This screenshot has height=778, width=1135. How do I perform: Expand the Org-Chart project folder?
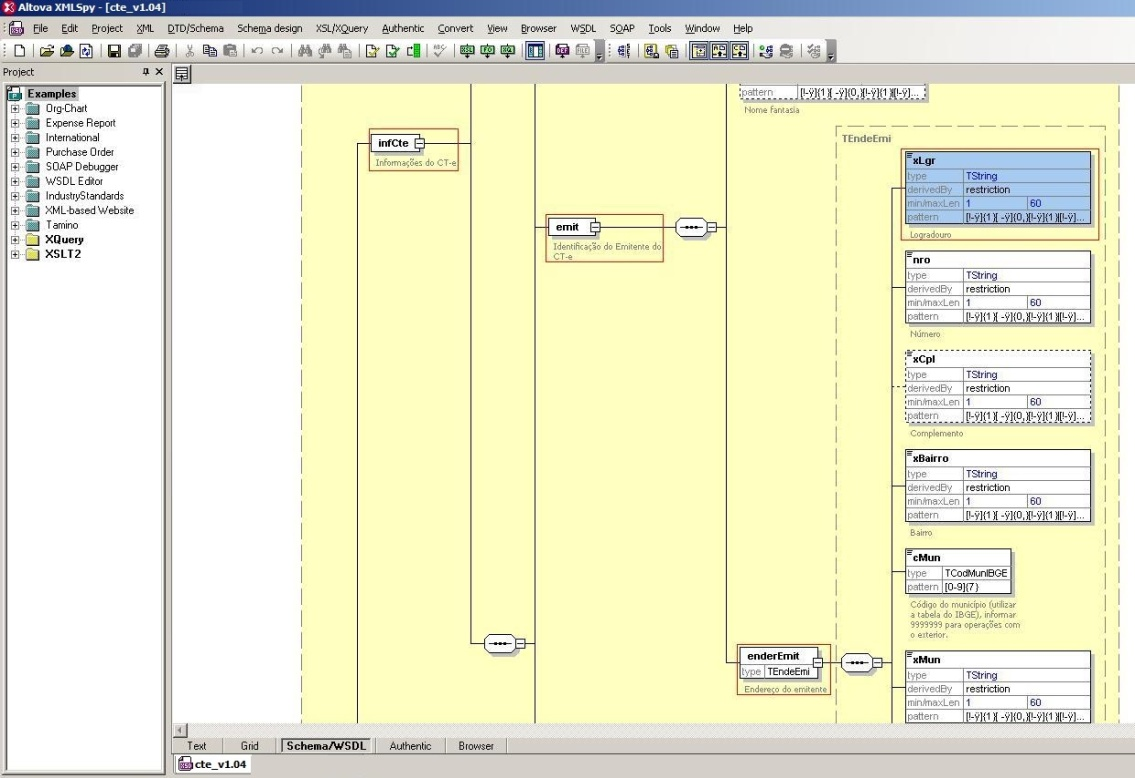16,109
